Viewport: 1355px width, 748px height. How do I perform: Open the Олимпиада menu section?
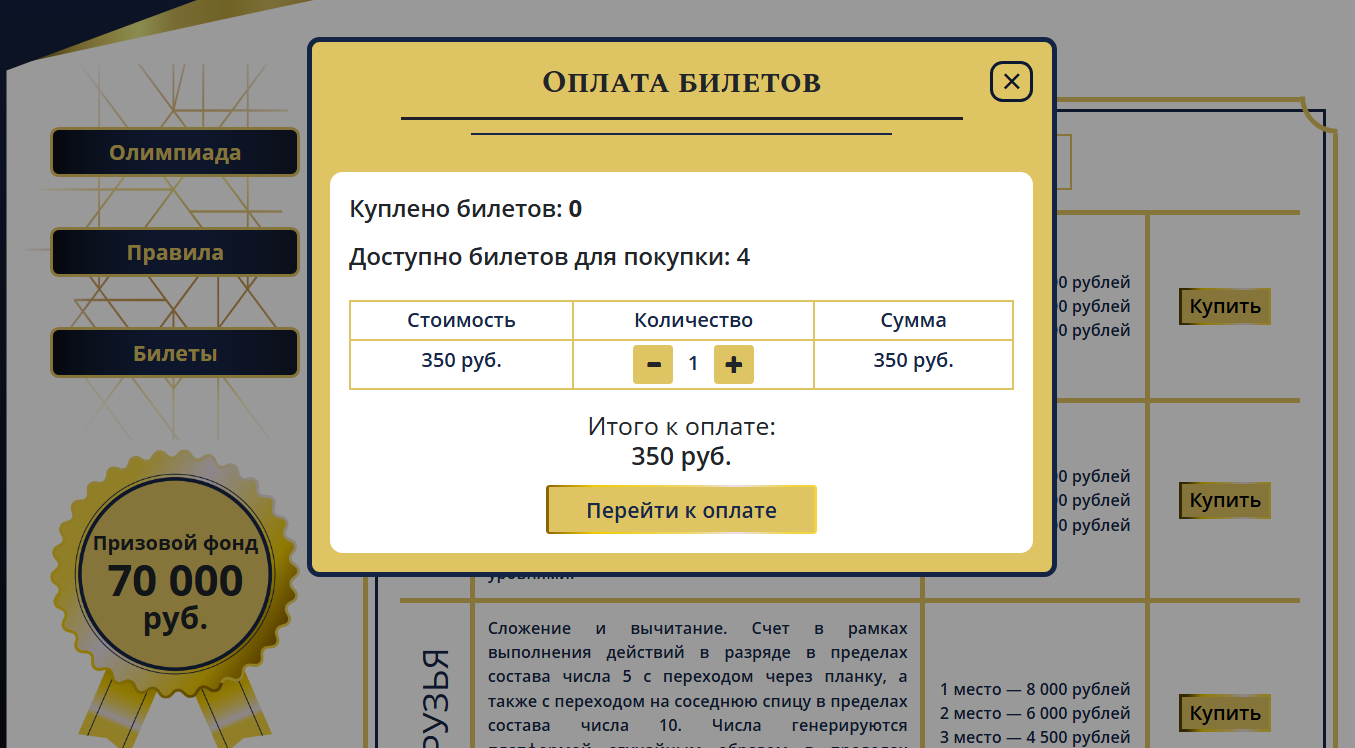175,153
